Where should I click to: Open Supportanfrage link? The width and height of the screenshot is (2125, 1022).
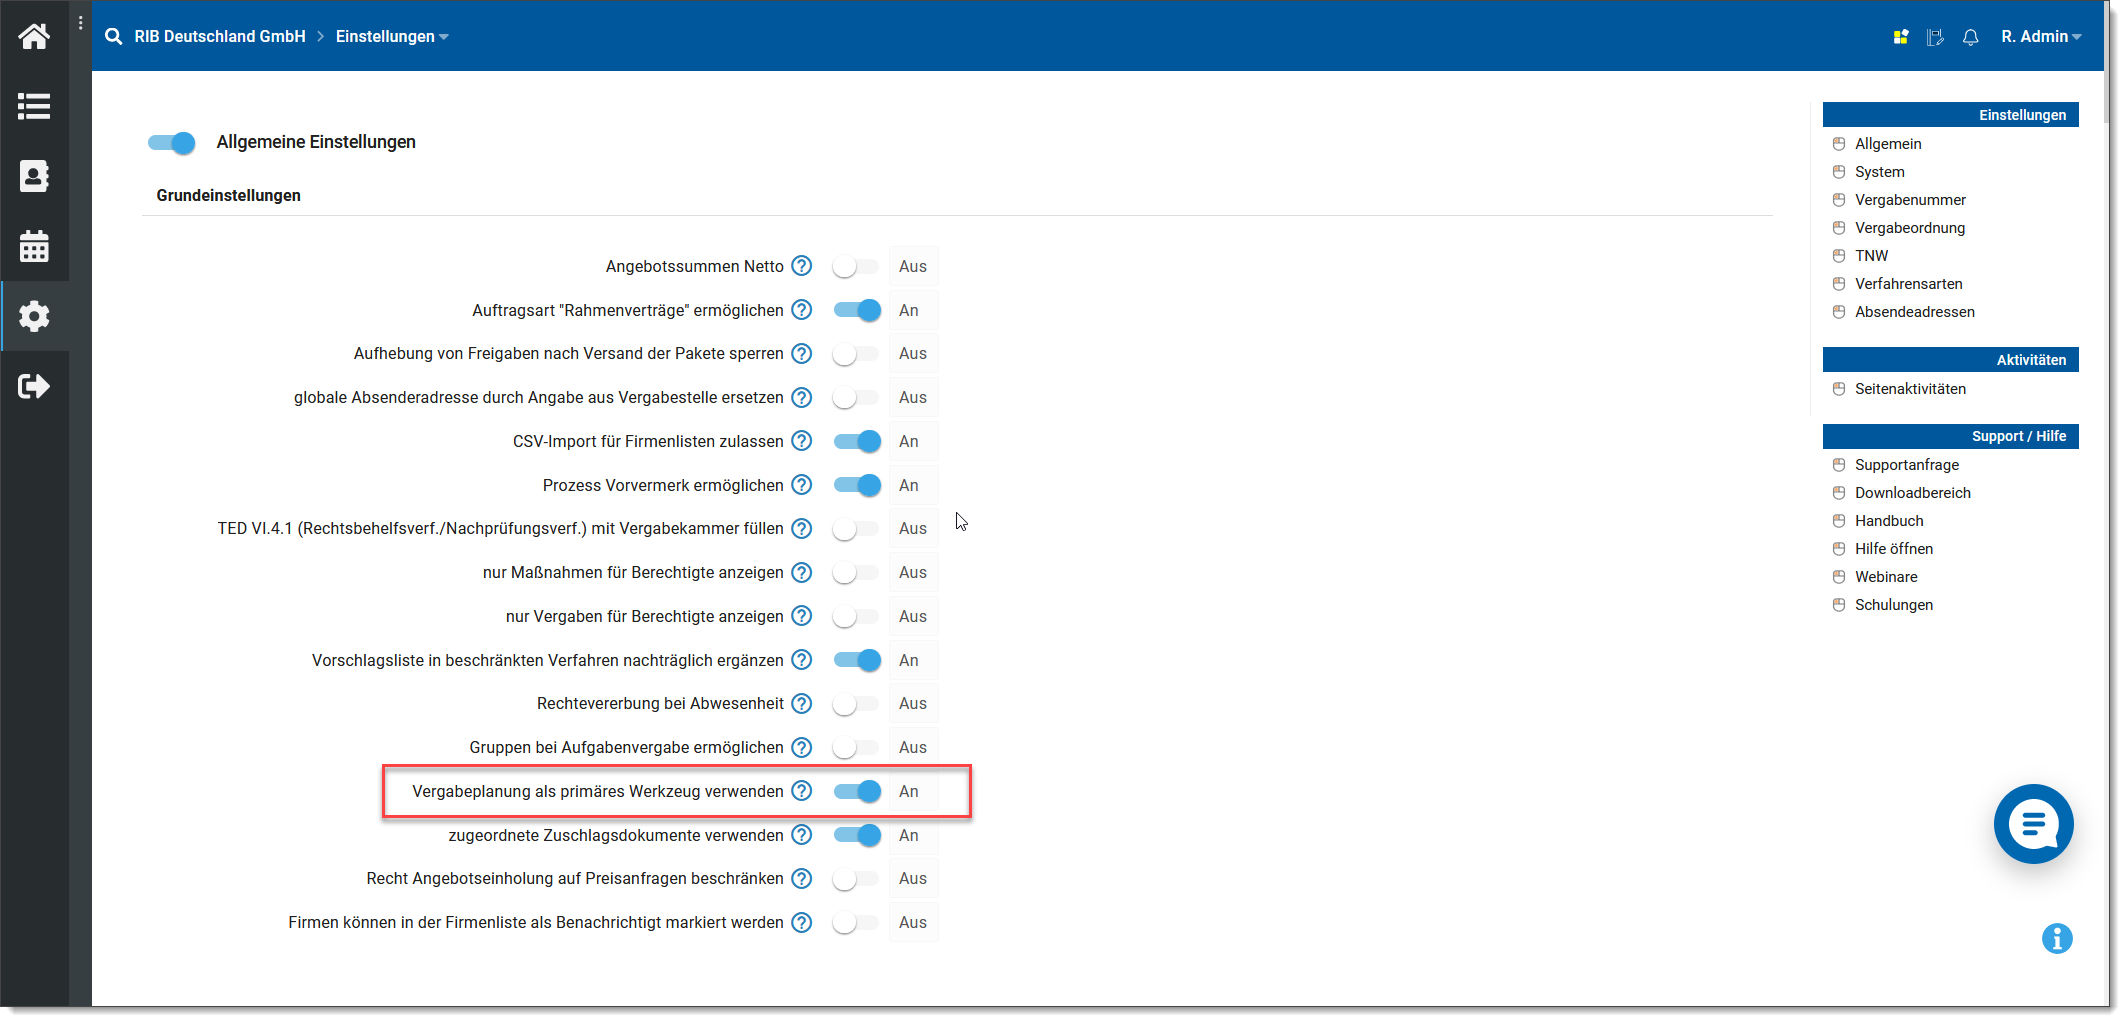pyautogui.click(x=1906, y=465)
